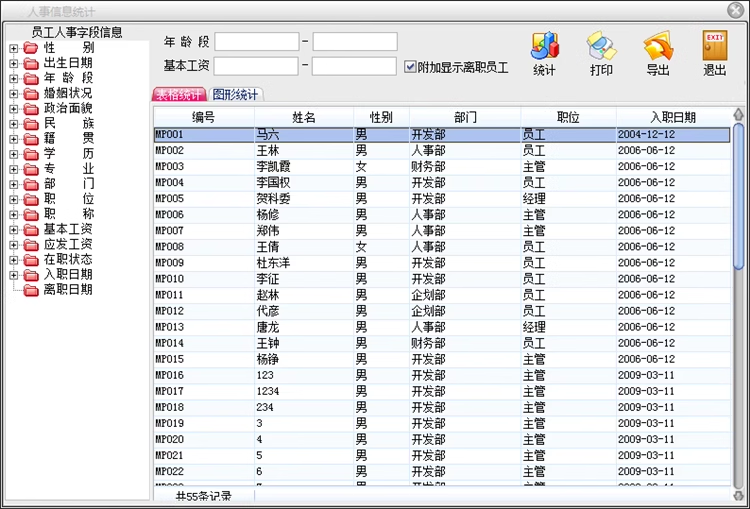Sort by the 性别 column header

pos(382,117)
